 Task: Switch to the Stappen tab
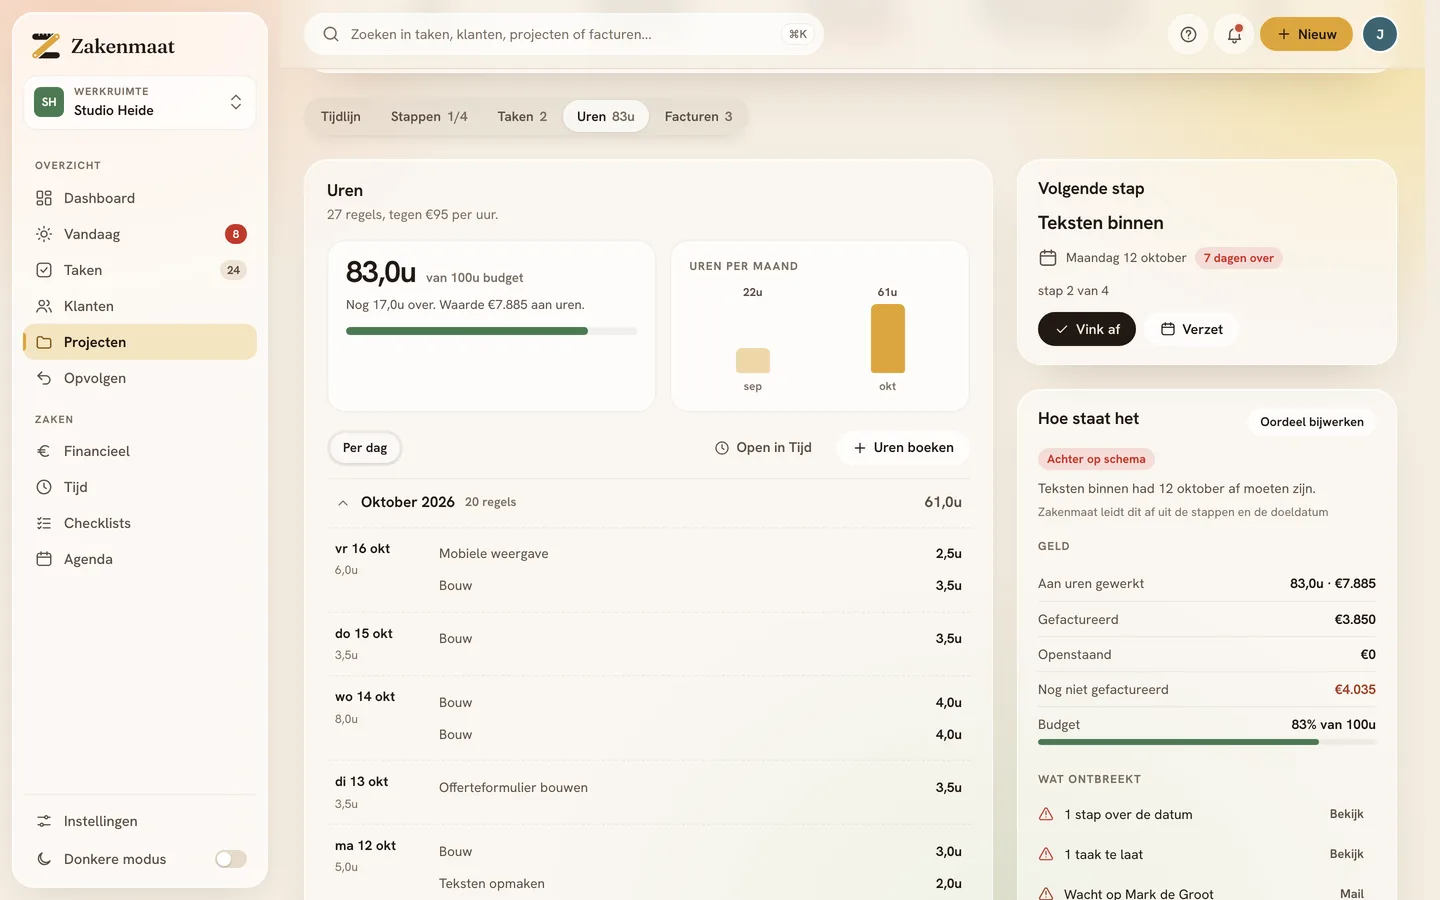click(429, 117)
